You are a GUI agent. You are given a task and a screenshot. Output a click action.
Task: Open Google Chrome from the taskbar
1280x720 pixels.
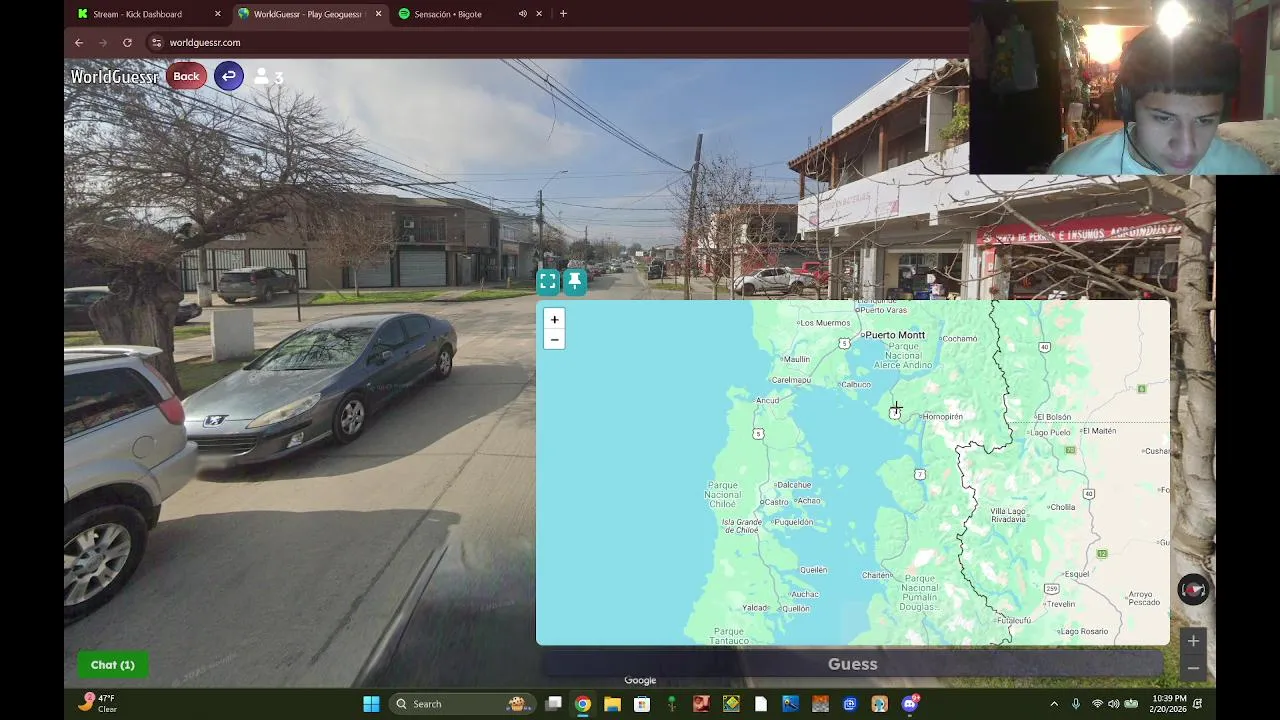pos(582,704)
